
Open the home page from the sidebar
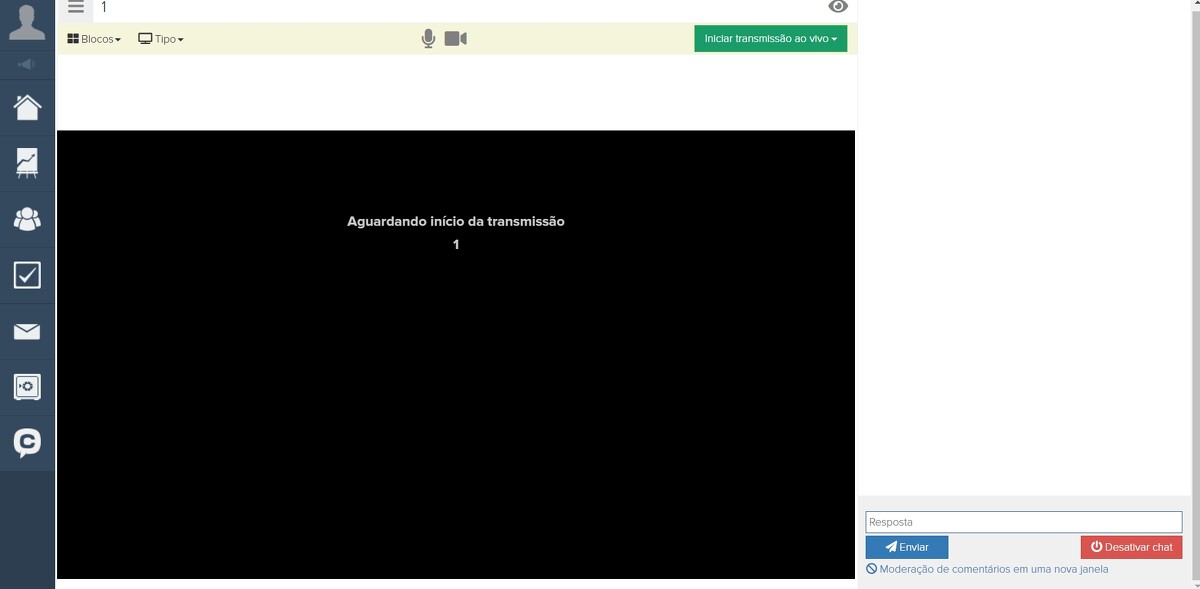(x=27, y=107)
